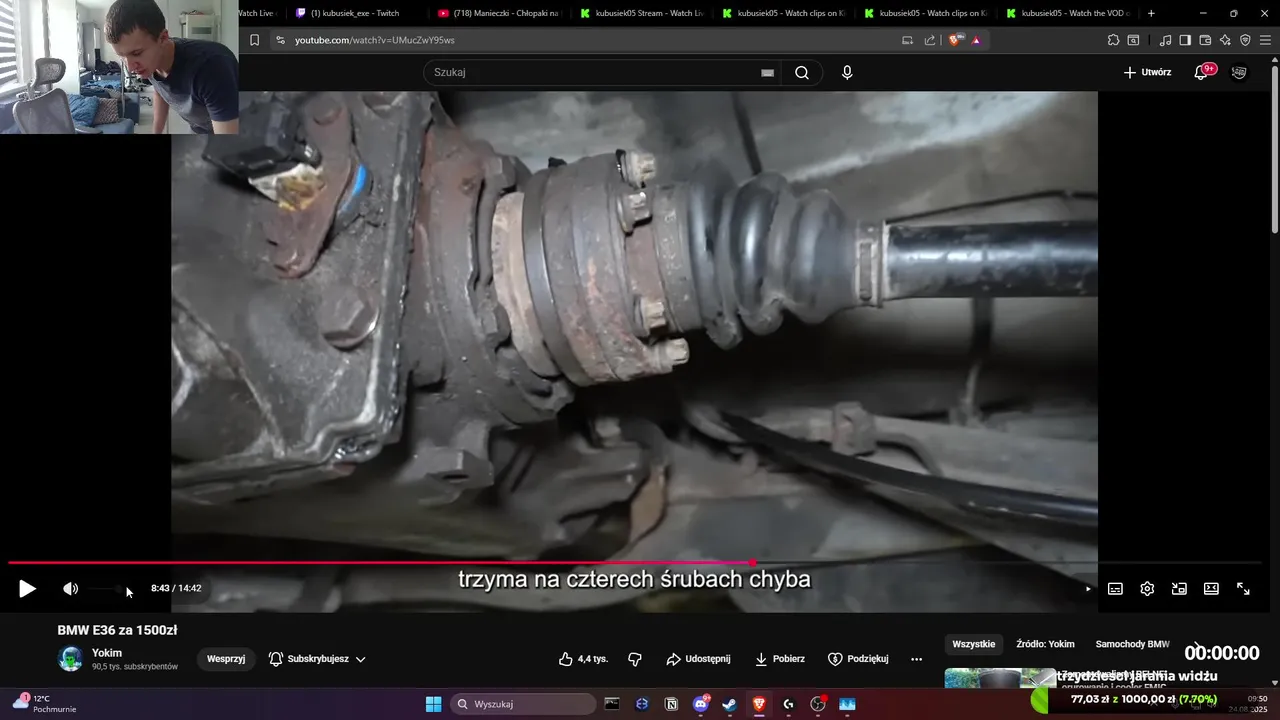Switch to the kubusiek05 Watch the VOD tab
Viewport: 1280px width, 720px height.
[1068, 13]
